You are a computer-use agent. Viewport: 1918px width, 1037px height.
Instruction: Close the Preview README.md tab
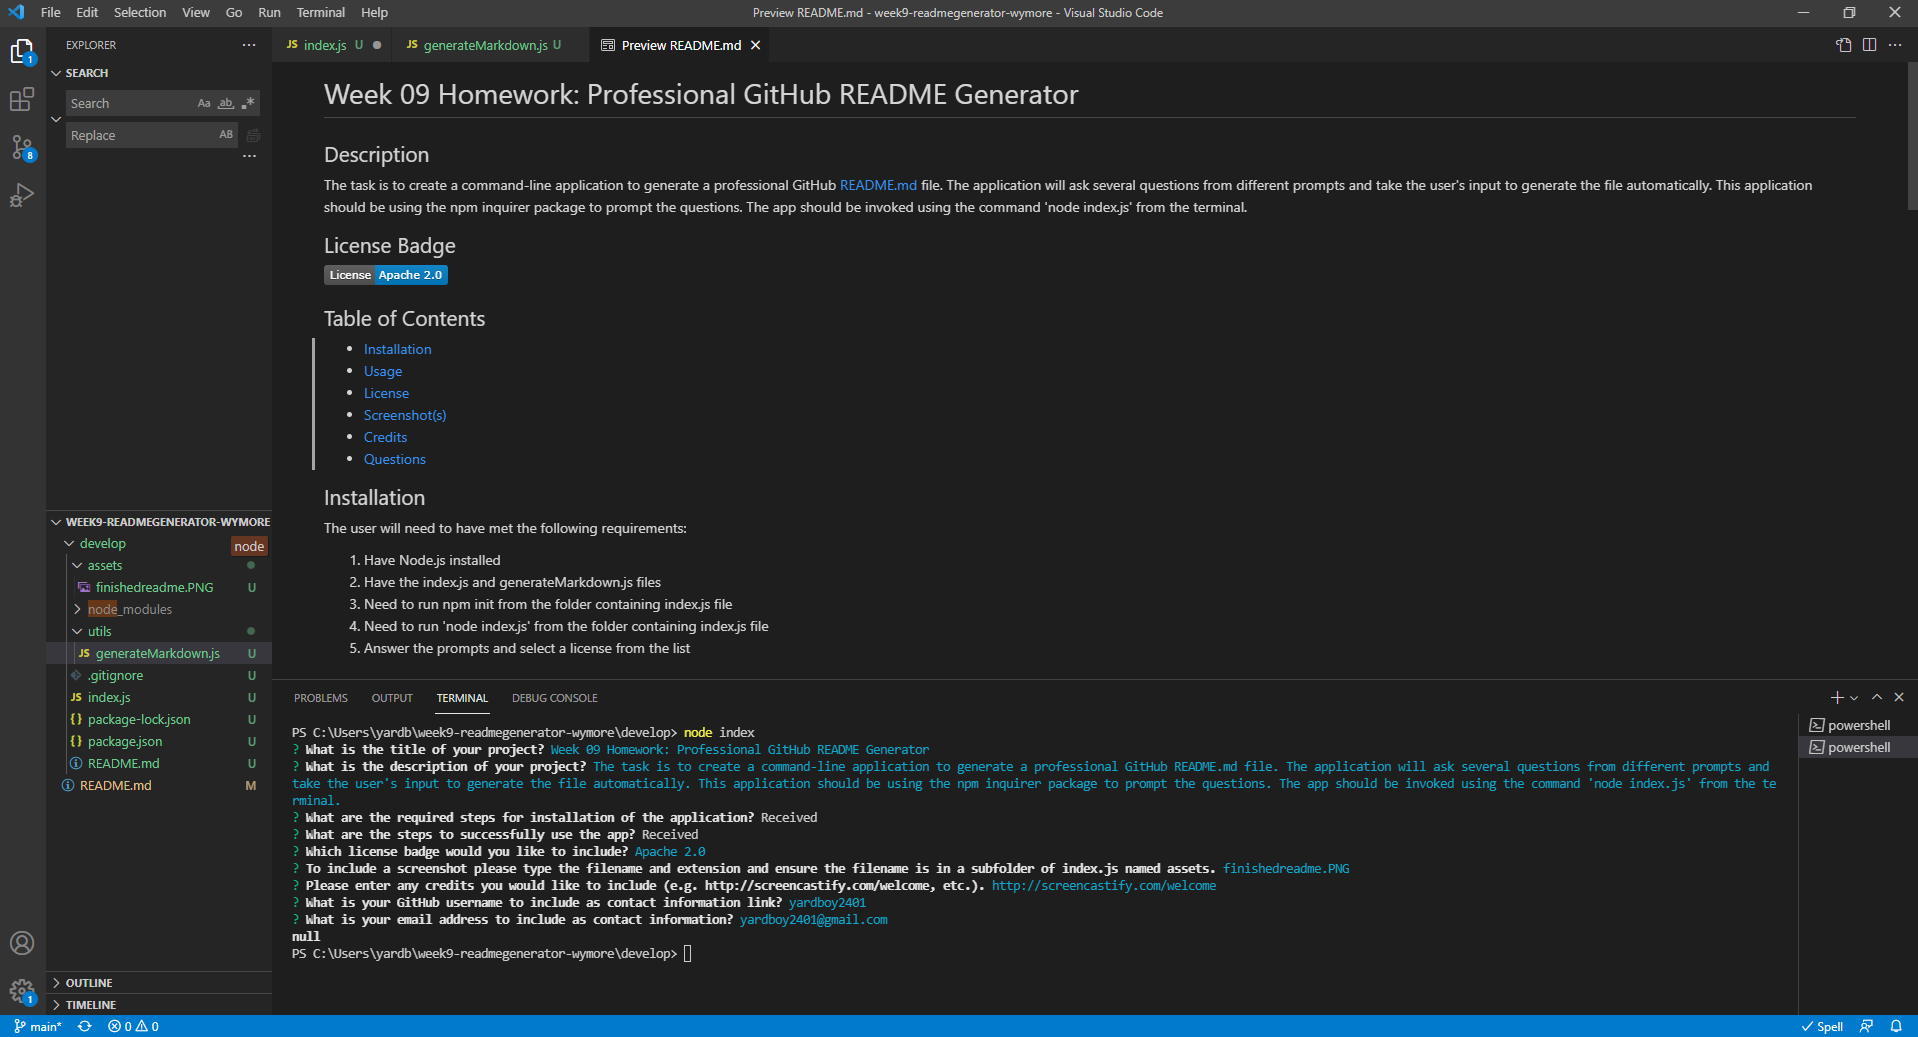click(x=756, y=45)
